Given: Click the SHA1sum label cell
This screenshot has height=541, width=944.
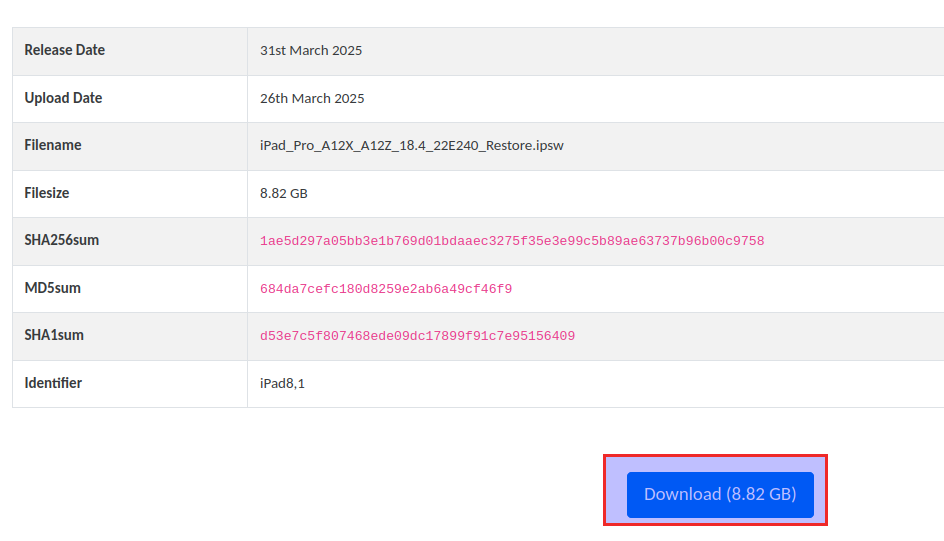Looking at the screenshot, I should click(54, 335).
